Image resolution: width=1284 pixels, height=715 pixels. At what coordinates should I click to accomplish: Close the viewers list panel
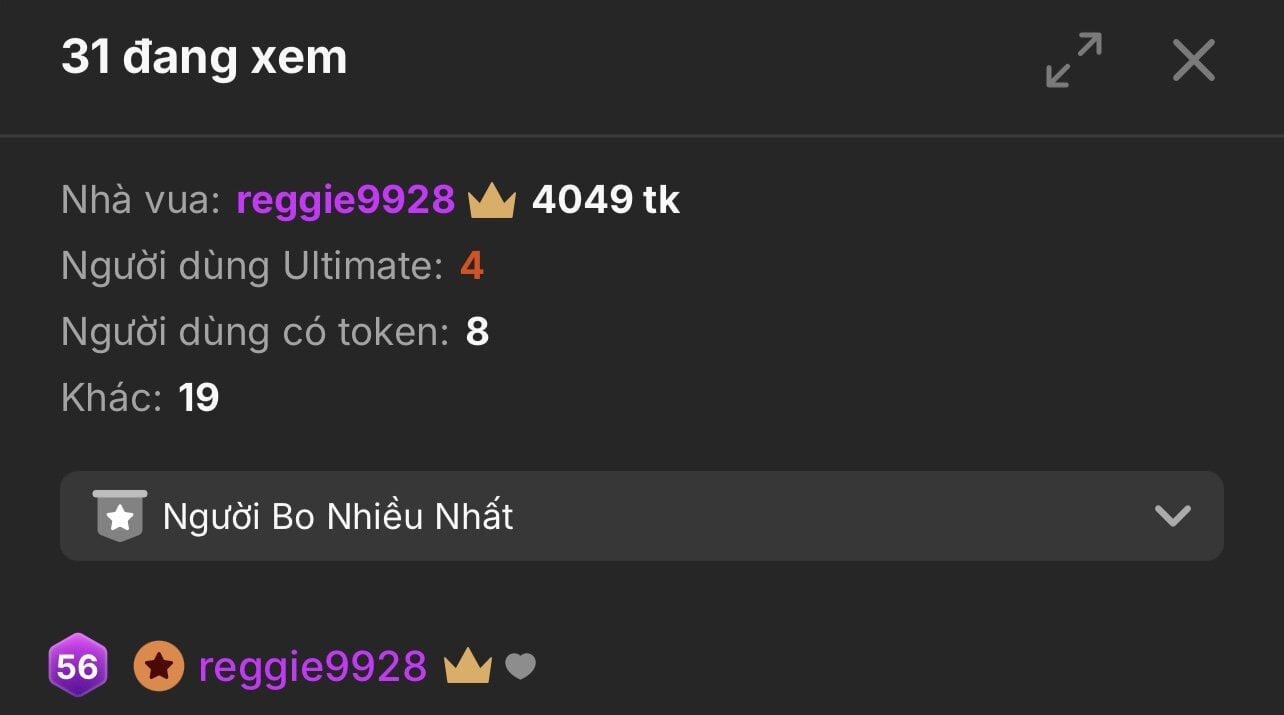pyautogui.click(x=1193, y=60)
